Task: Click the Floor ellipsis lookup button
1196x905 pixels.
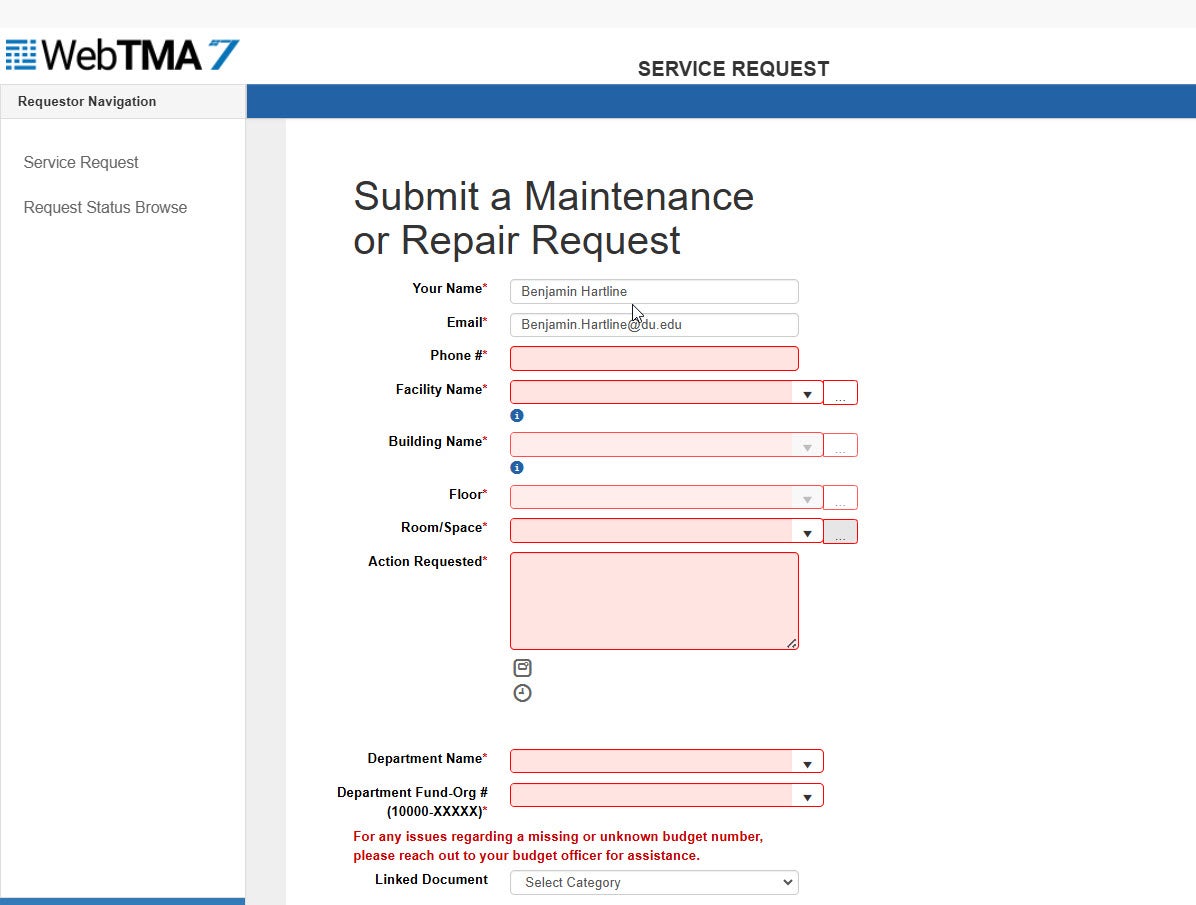Action: click(840, 497)
